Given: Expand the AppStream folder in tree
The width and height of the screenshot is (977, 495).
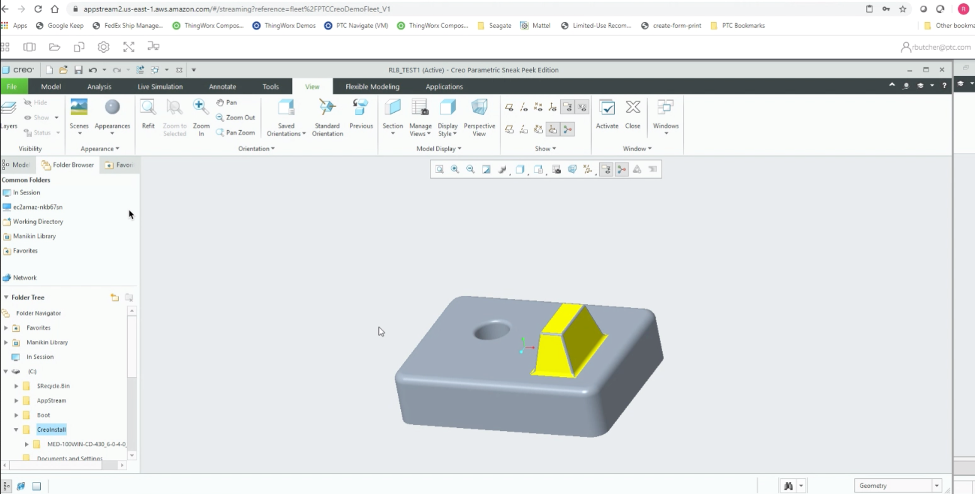Looking at the screenshot, I should (x=16, y=400).
